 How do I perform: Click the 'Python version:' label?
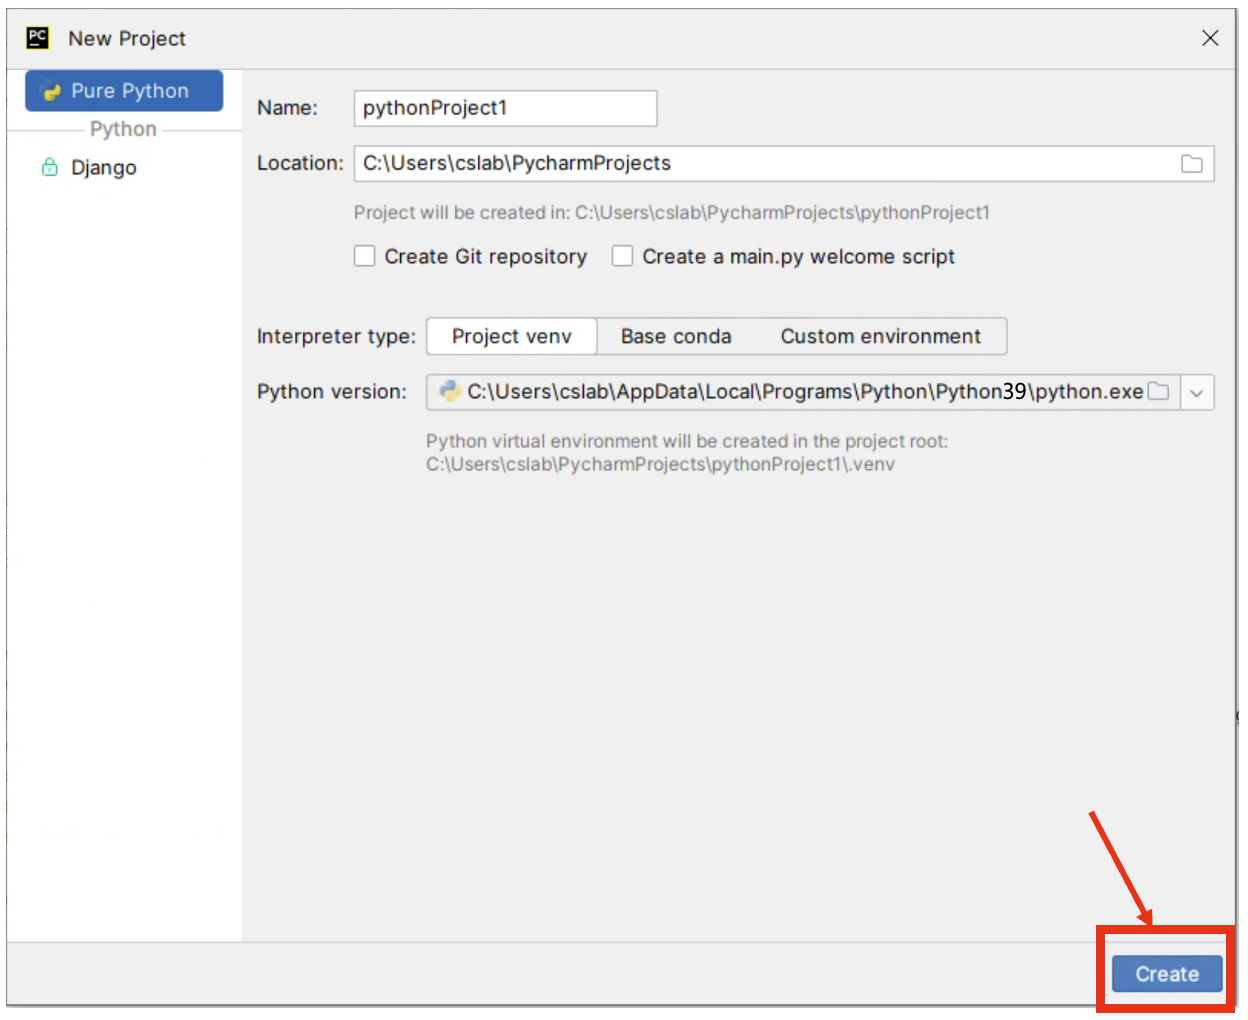point(332,391)
